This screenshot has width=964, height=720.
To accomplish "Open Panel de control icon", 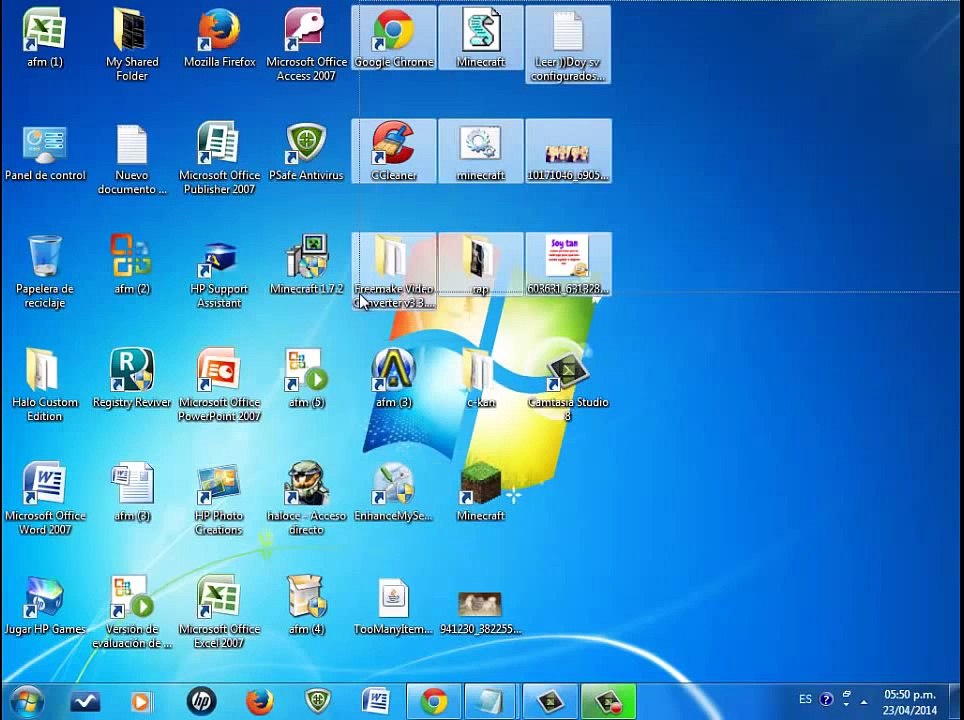I will pos(45,152).
